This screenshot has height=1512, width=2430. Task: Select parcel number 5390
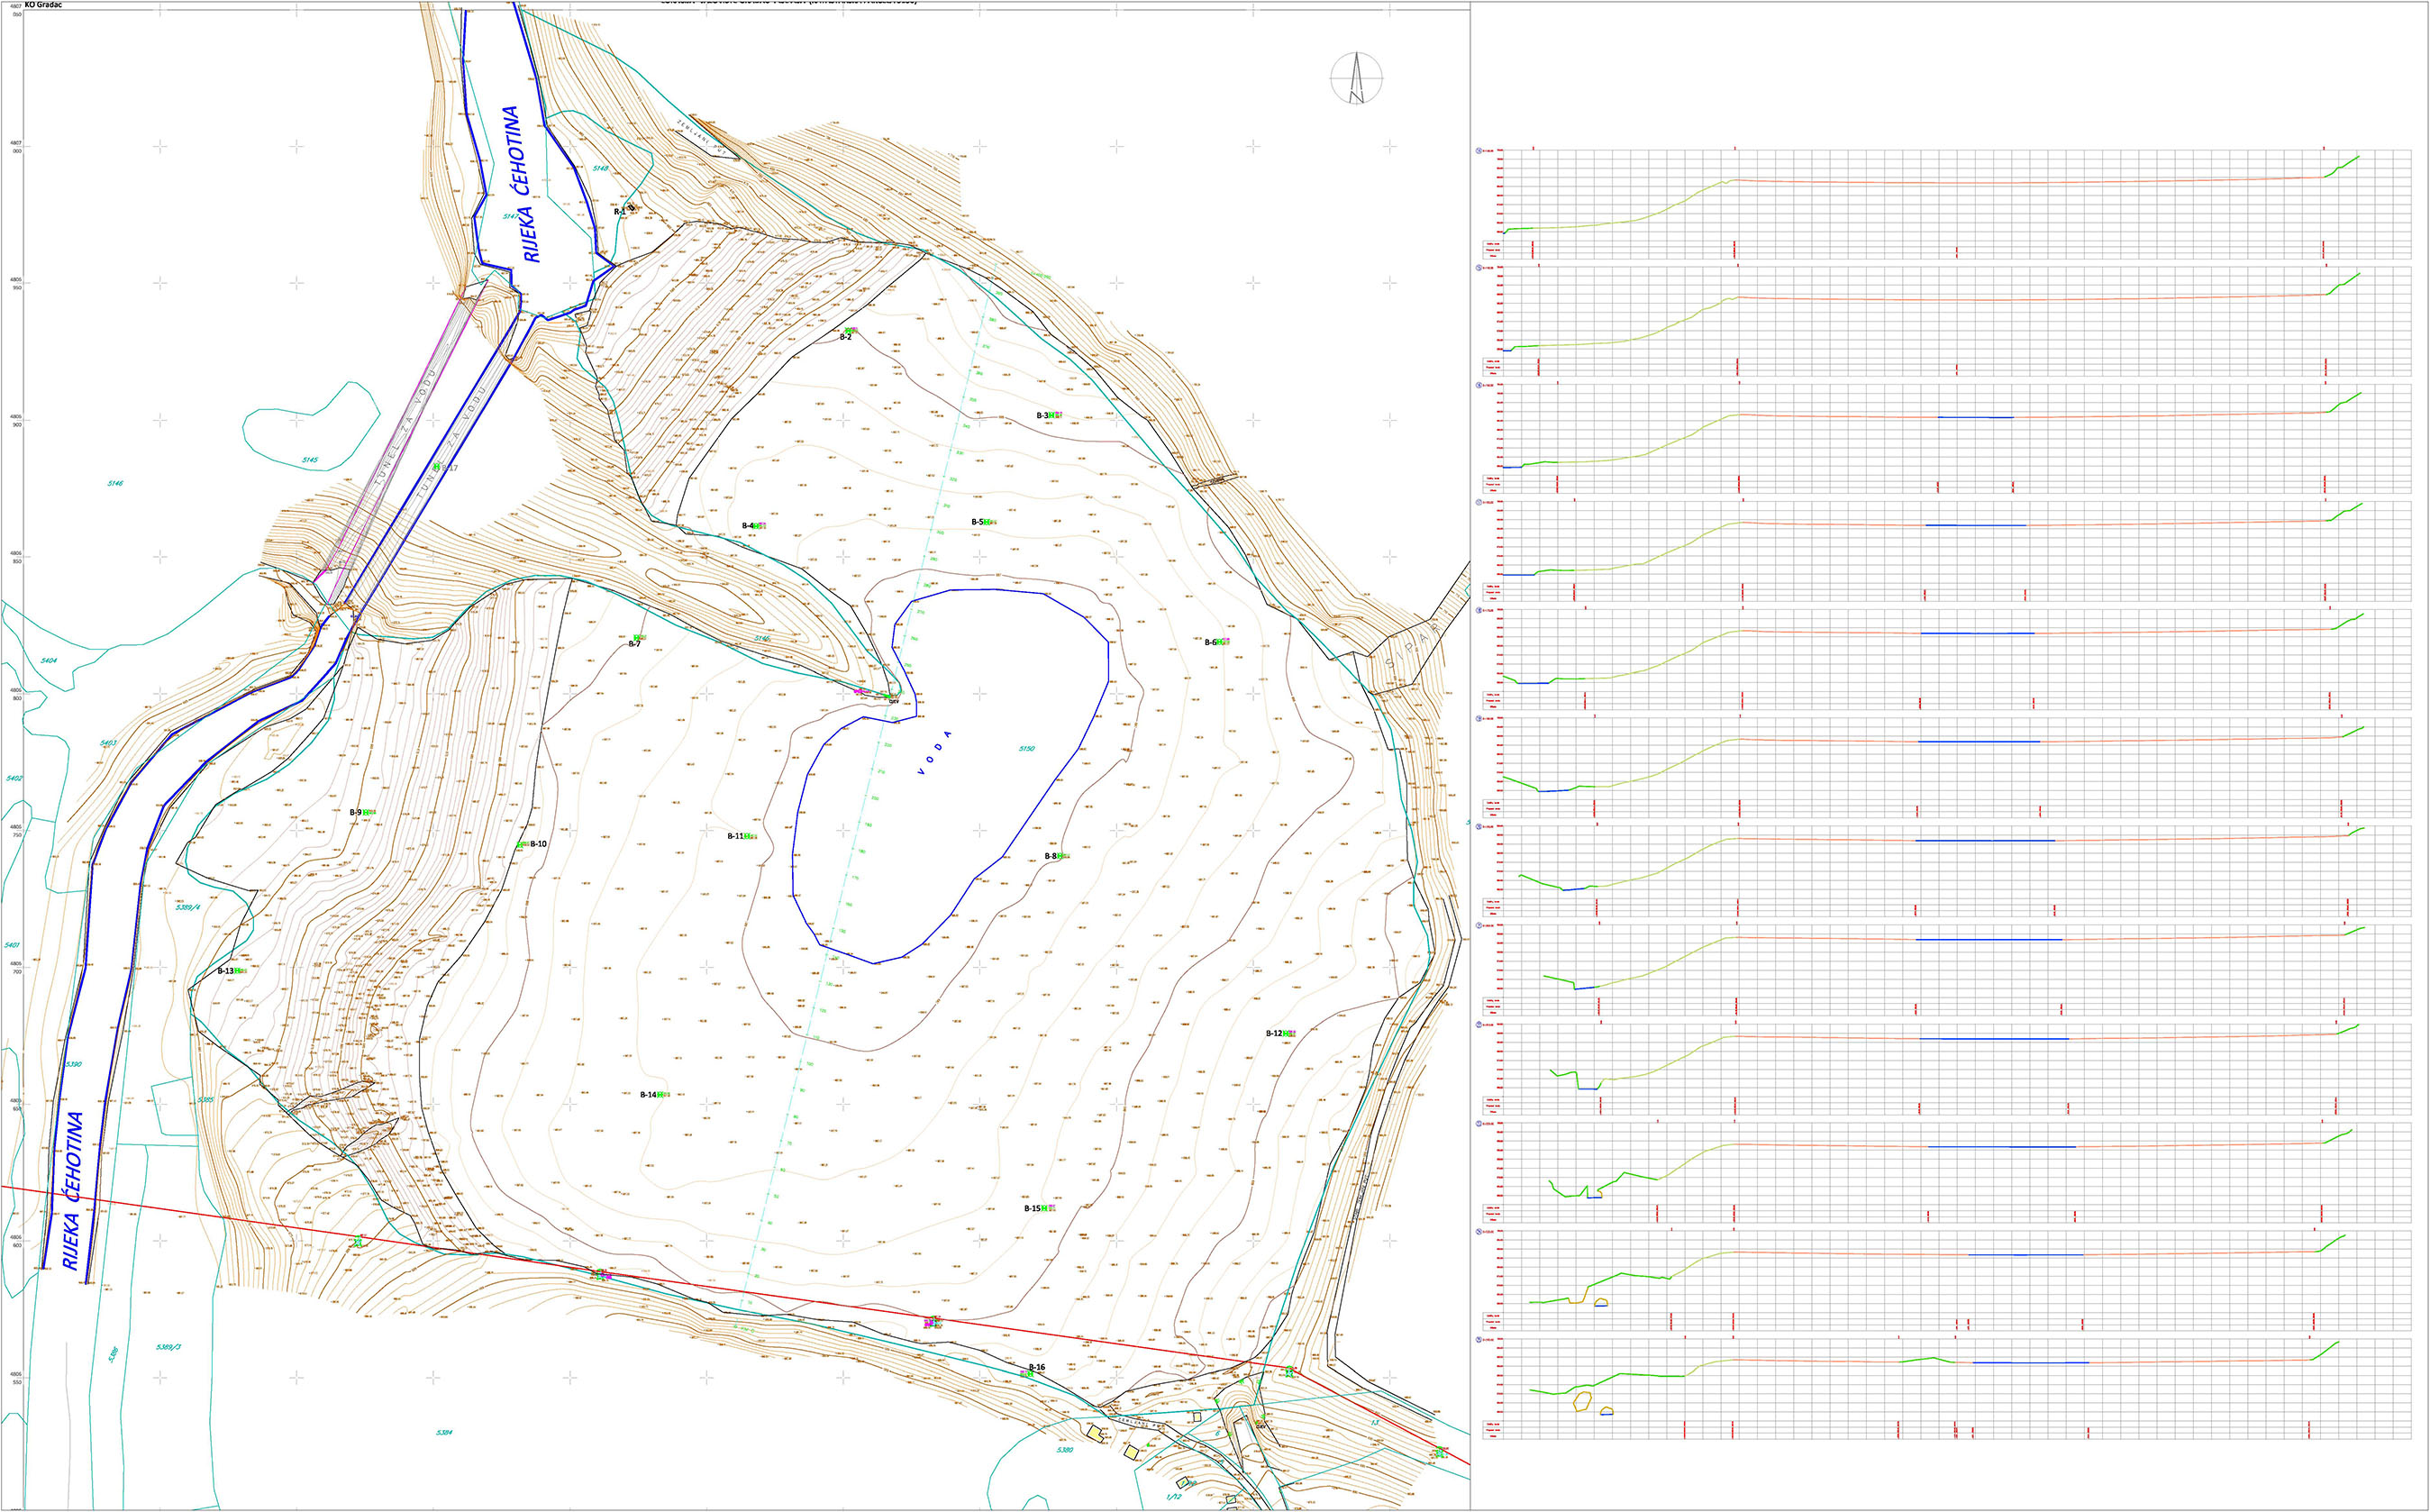[74, 1065]
